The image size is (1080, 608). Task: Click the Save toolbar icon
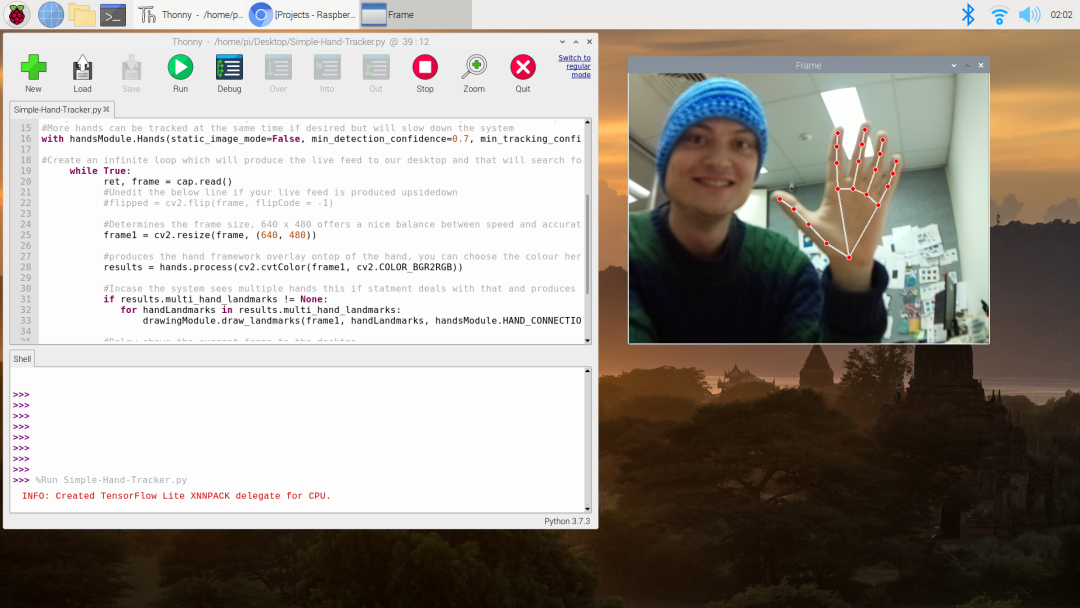(x=131, y=74)
